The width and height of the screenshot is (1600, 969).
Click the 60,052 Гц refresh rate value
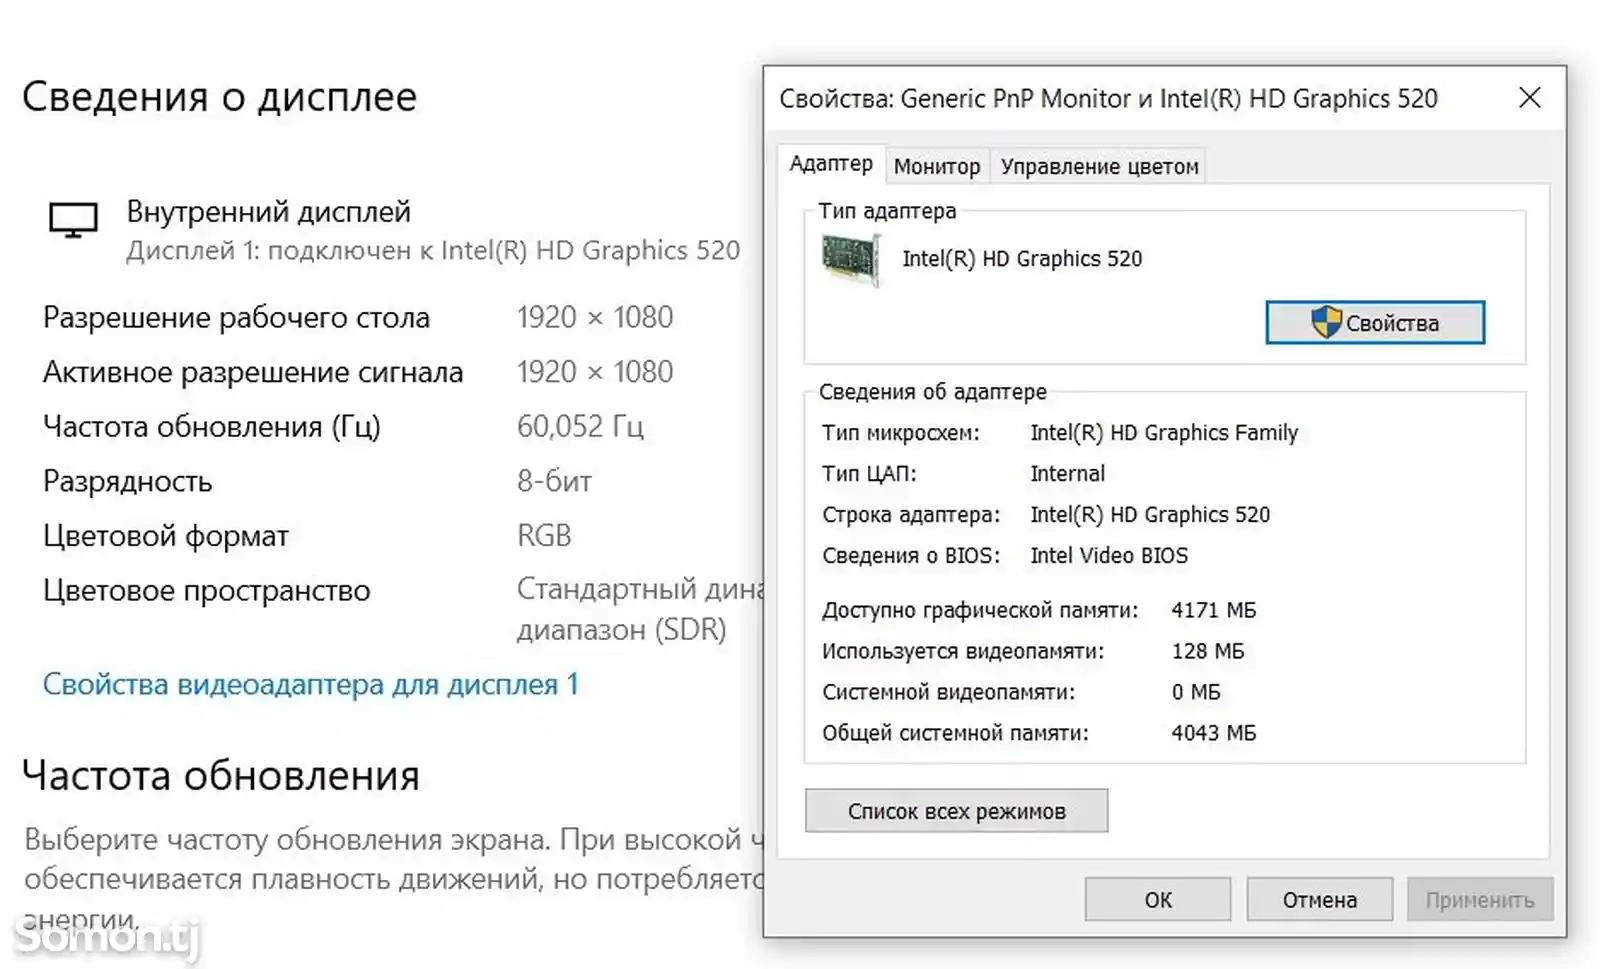point(580,427)
